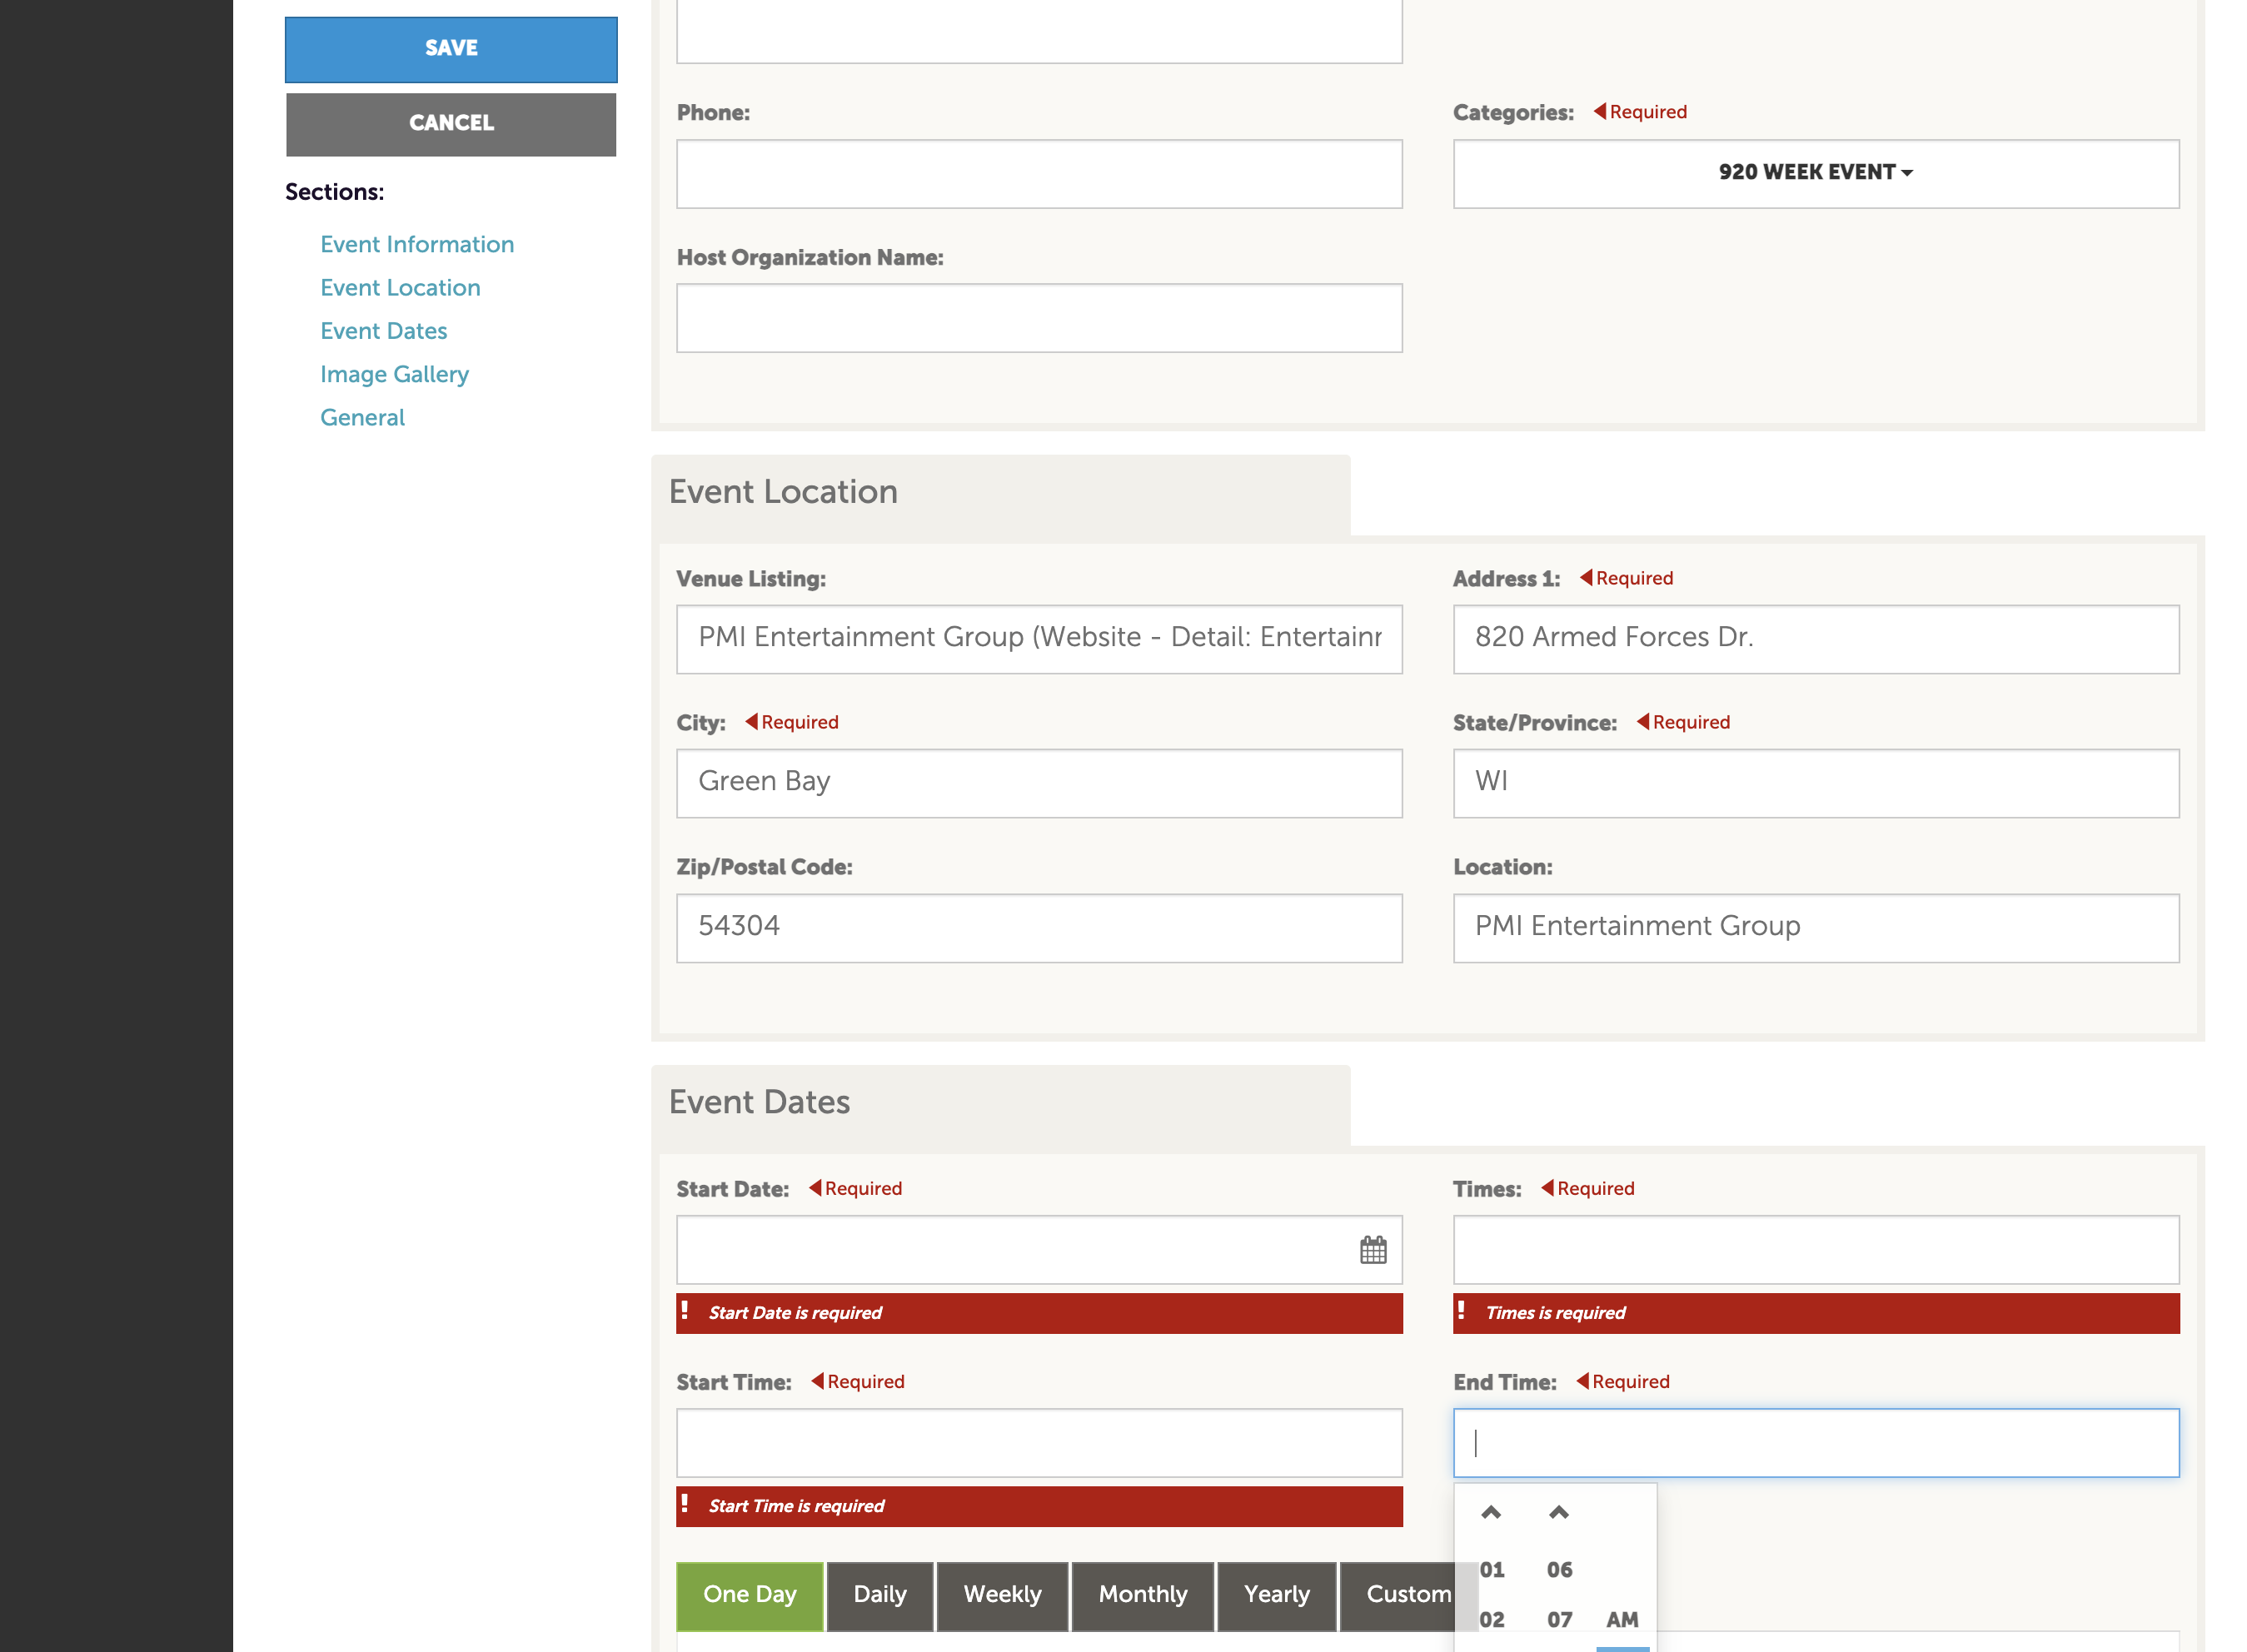This screenshot has height=1652, width=2247.
Task: Select the Custom recurrence tab
Action: coord(1408,1596)
